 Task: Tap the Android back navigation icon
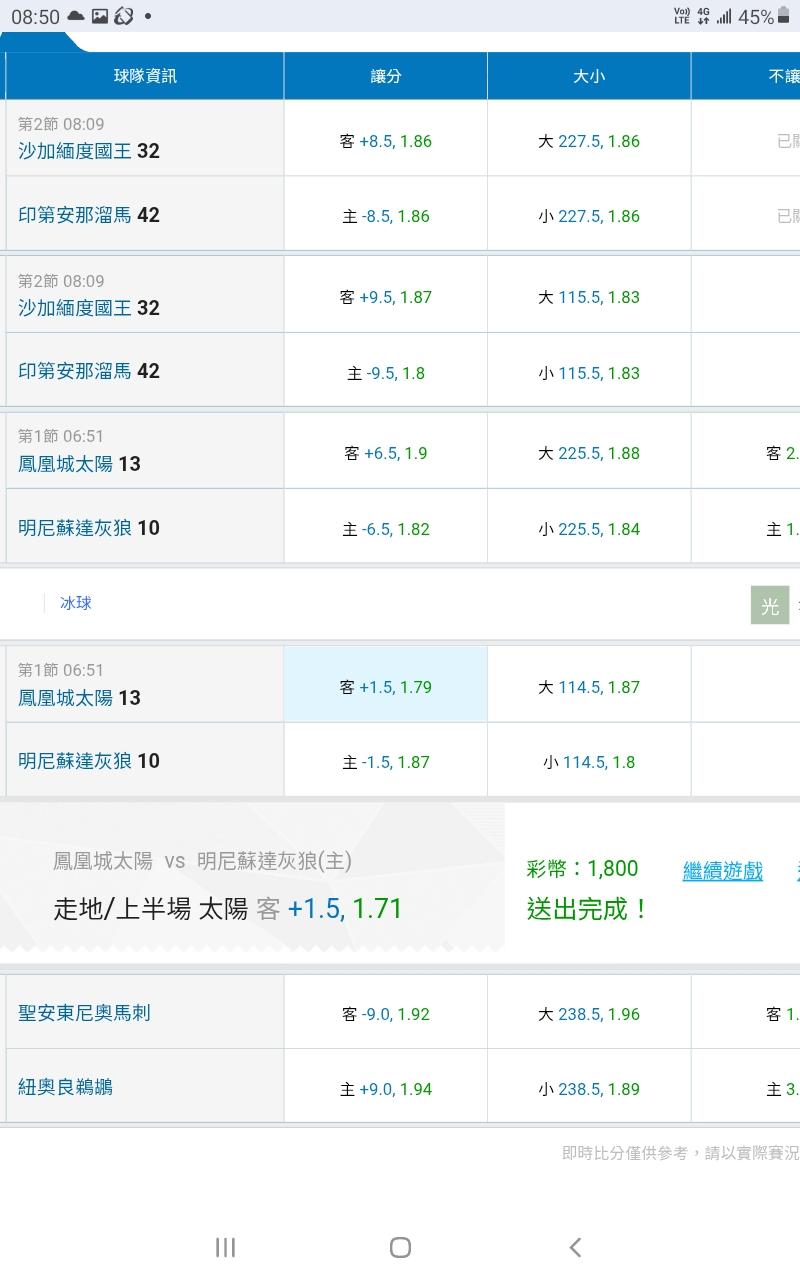[575, 1247]
